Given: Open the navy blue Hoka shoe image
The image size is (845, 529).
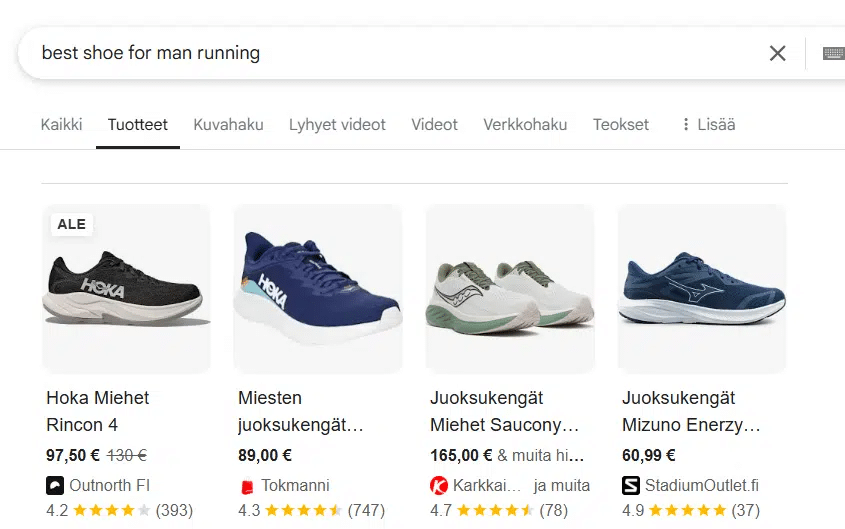Looking at the screenshot, I should tap(318, 289).
